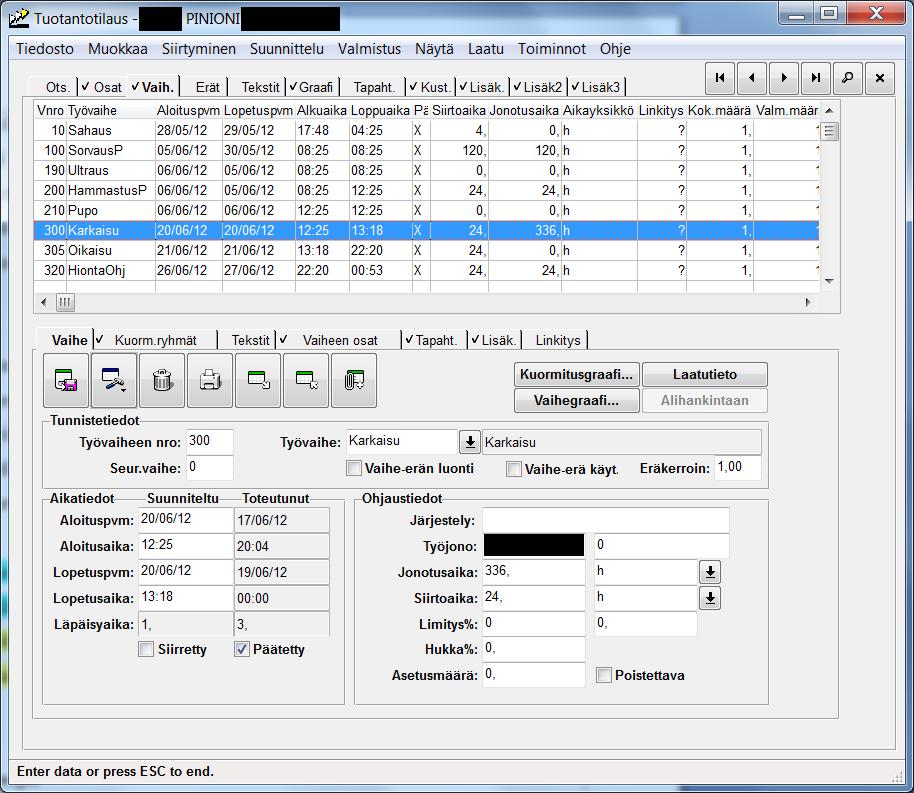
Task: Open the Siirtyminen menu
Action: click(x=199, y=49)
